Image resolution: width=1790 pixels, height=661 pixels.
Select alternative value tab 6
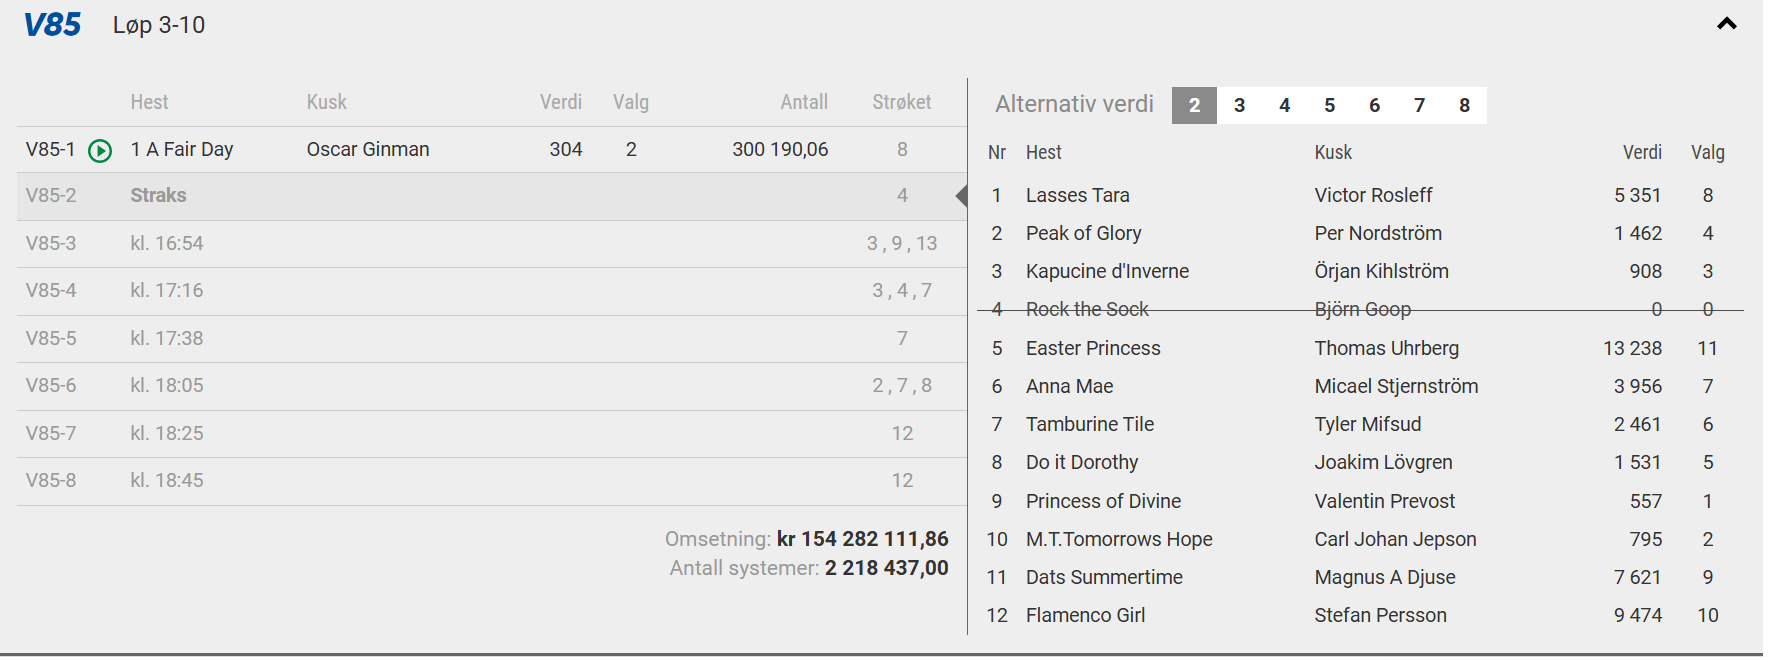click(1374, 105)
